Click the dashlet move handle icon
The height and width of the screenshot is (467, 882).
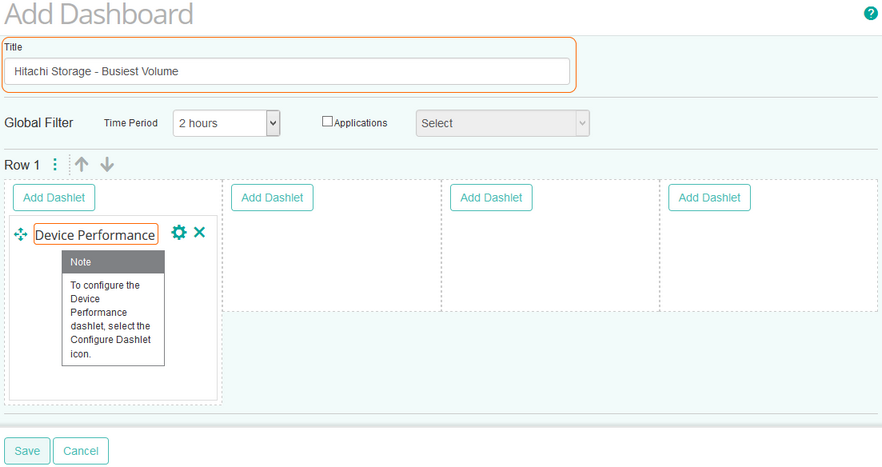pyautogui.click(x=21, y=234)
